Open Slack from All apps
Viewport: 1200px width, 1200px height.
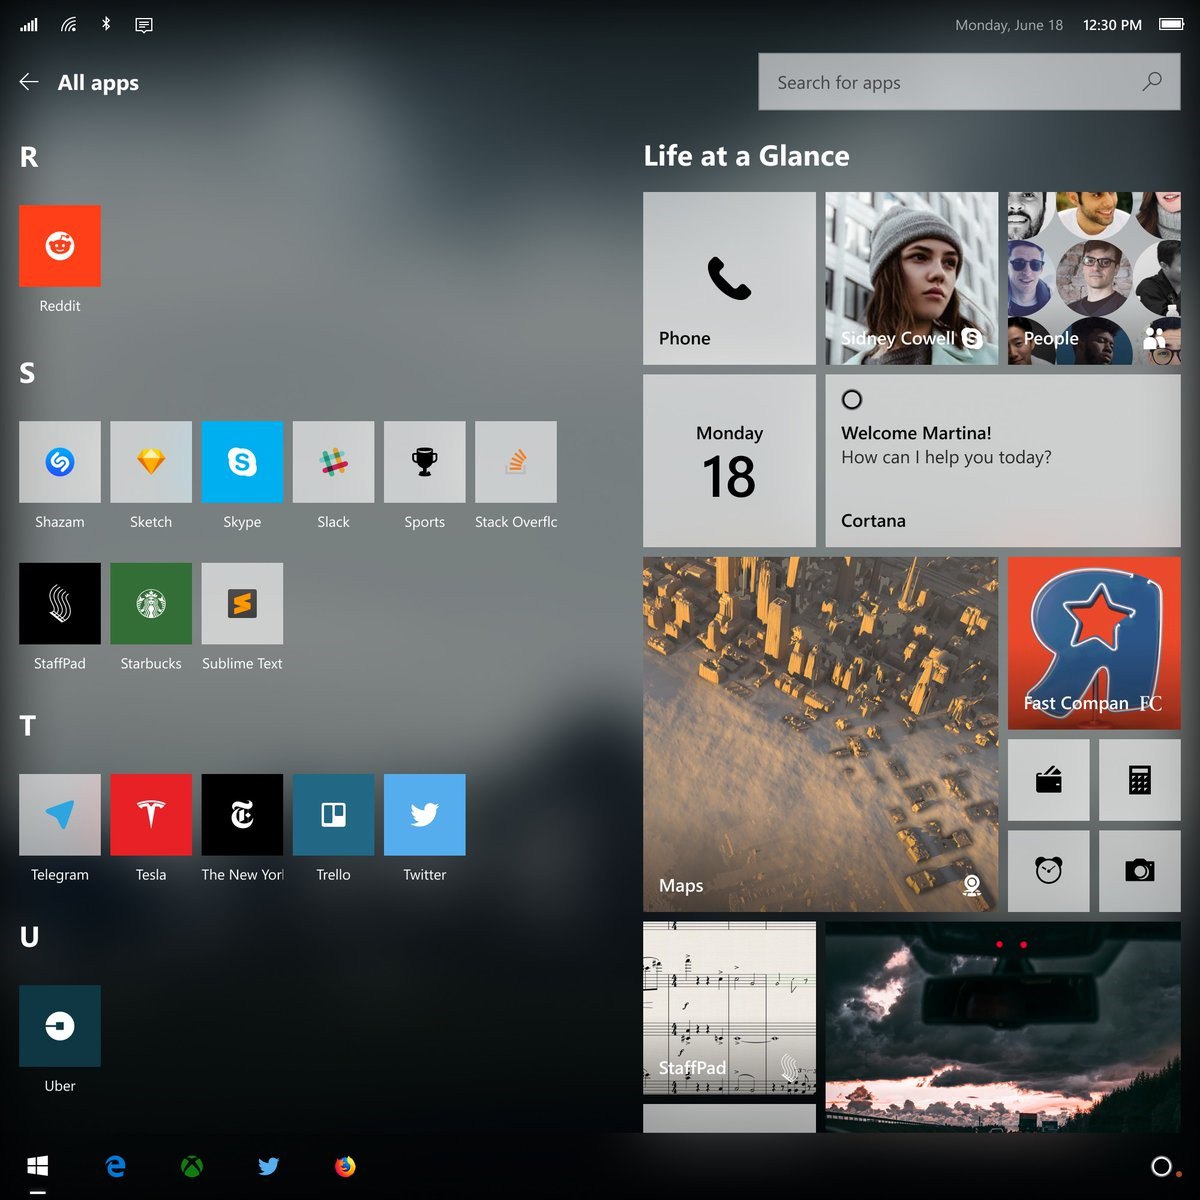pyautogui.click(x=333, y=462)
